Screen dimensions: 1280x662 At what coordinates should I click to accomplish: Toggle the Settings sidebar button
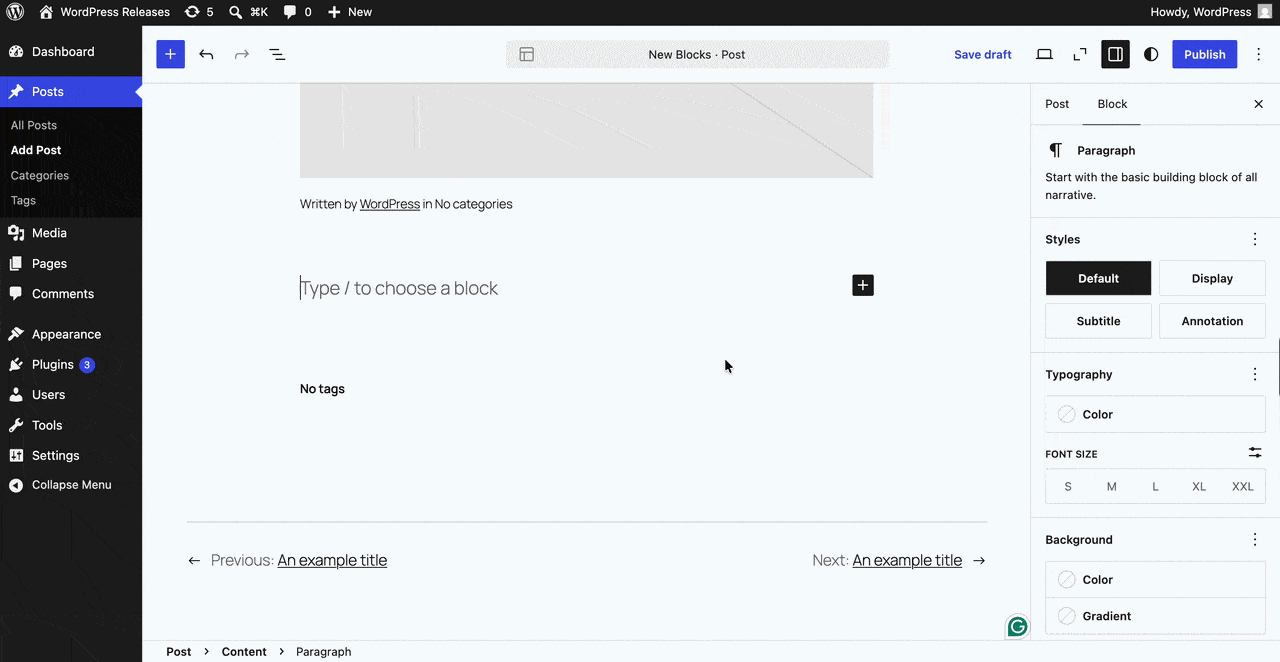pyautogui.click(x=1115, y=54)
